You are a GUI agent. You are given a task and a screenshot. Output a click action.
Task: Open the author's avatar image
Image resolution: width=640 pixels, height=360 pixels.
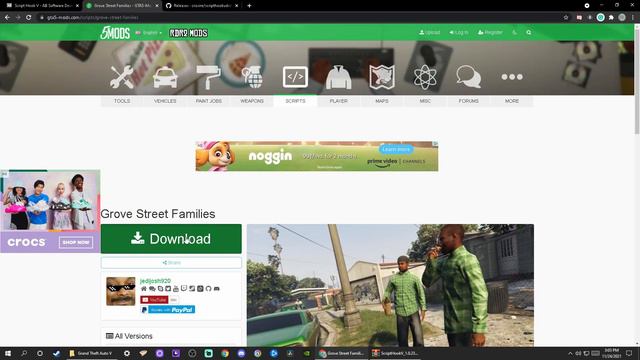pos(120,291)
